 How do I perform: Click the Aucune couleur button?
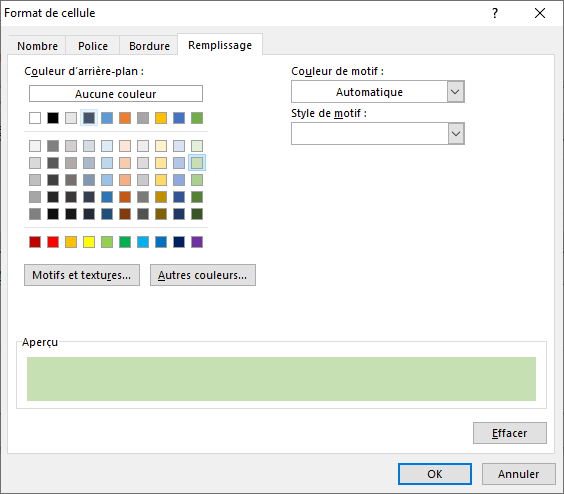[x=116, y=94]
